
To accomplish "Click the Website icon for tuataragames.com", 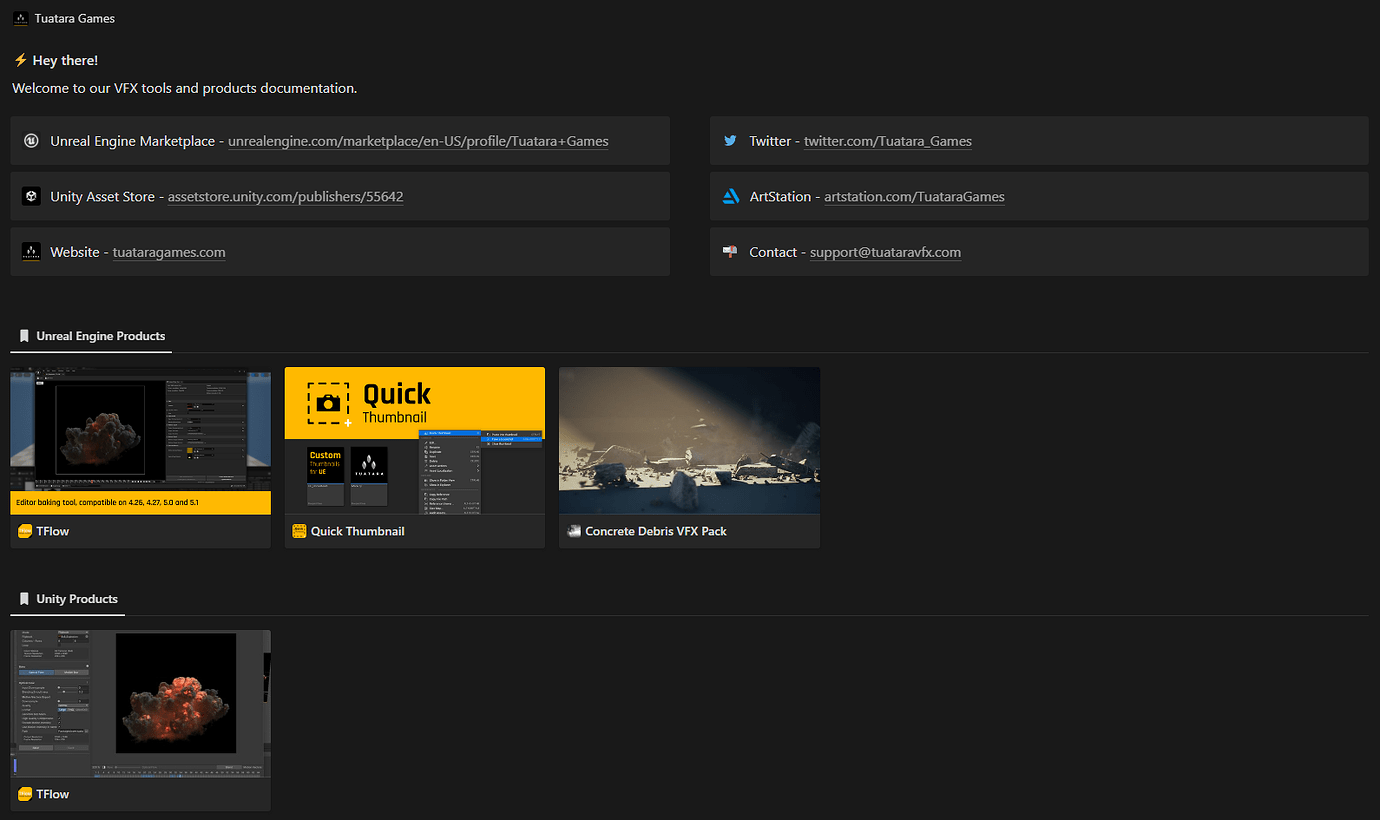I will 31,251.
